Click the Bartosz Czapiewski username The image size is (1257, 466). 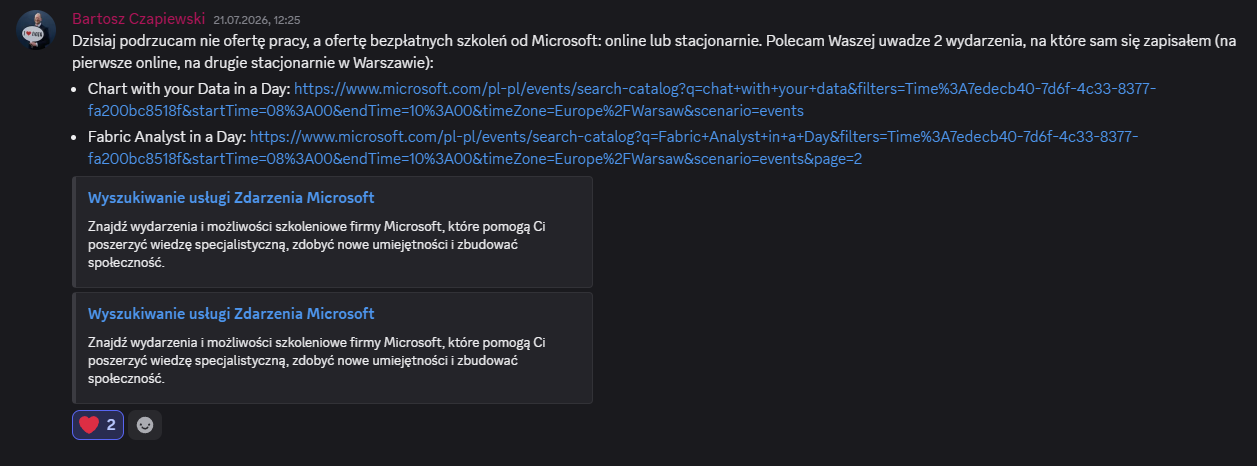[139, 19]
